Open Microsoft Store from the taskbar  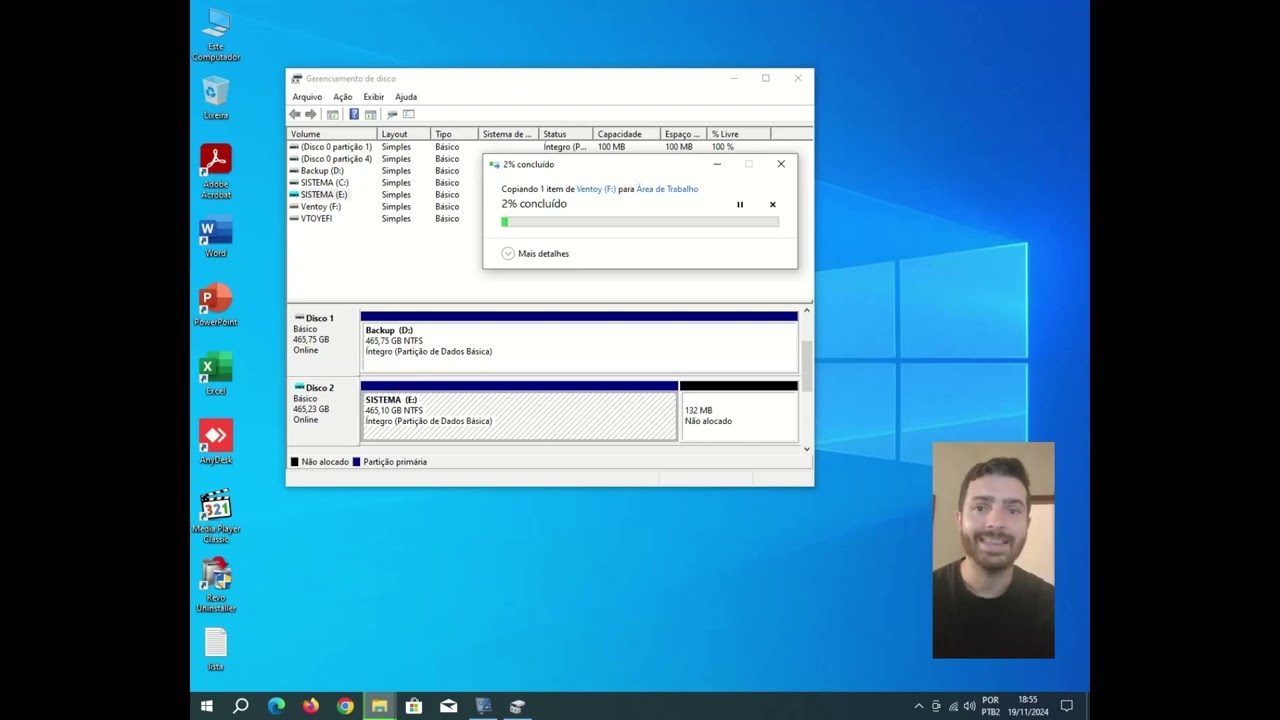click(x=414, y=706)
